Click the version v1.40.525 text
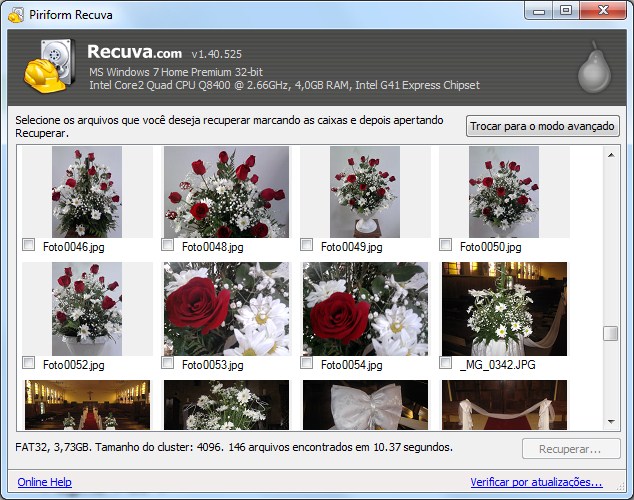The height and width of the screenshot is (500, 634). (x=217, y=54)
